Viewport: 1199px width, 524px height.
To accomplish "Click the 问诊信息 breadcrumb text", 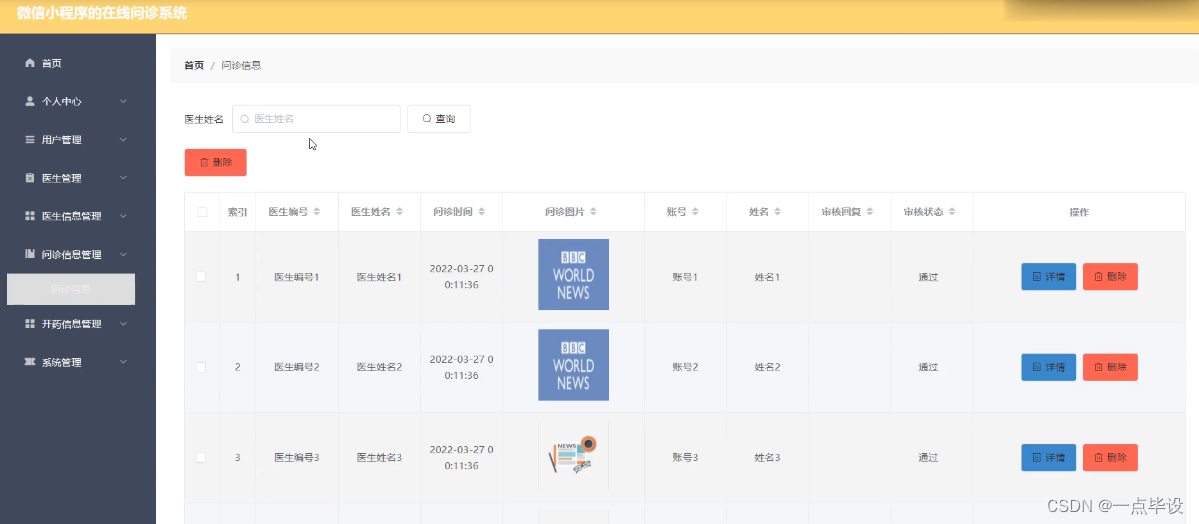I will point(242,66).
